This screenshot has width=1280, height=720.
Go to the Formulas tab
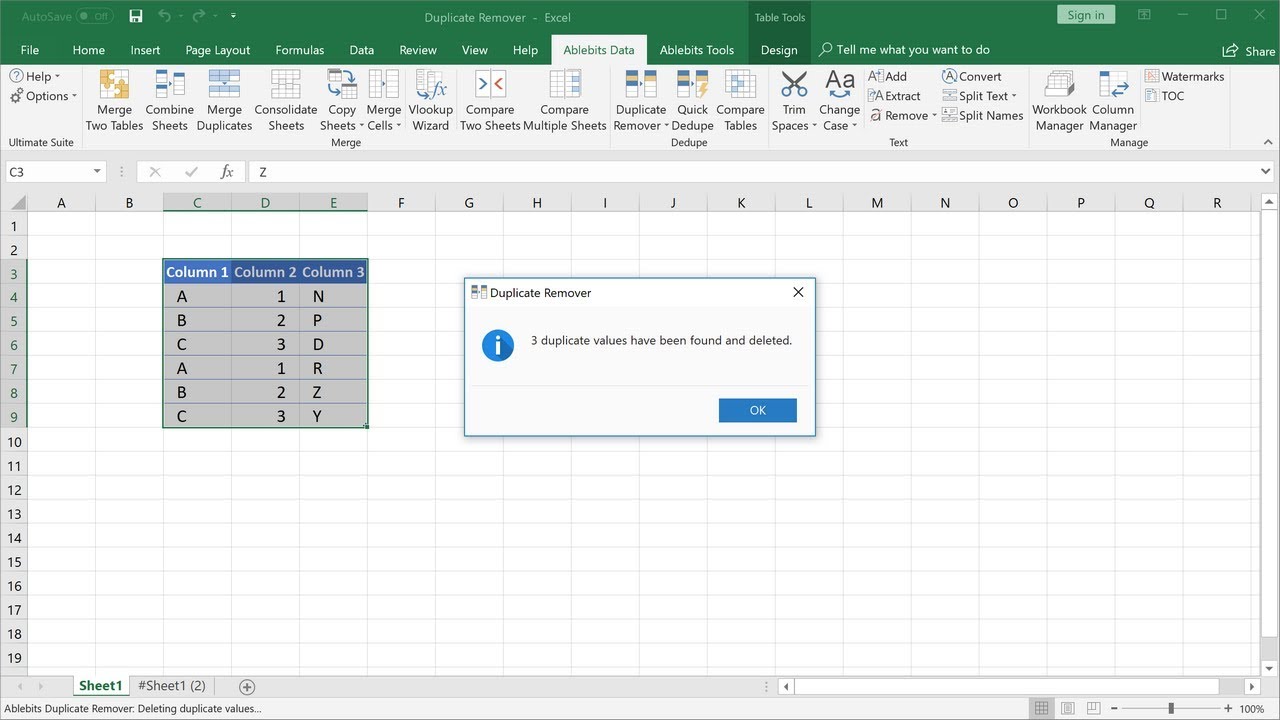coord(300,50)
